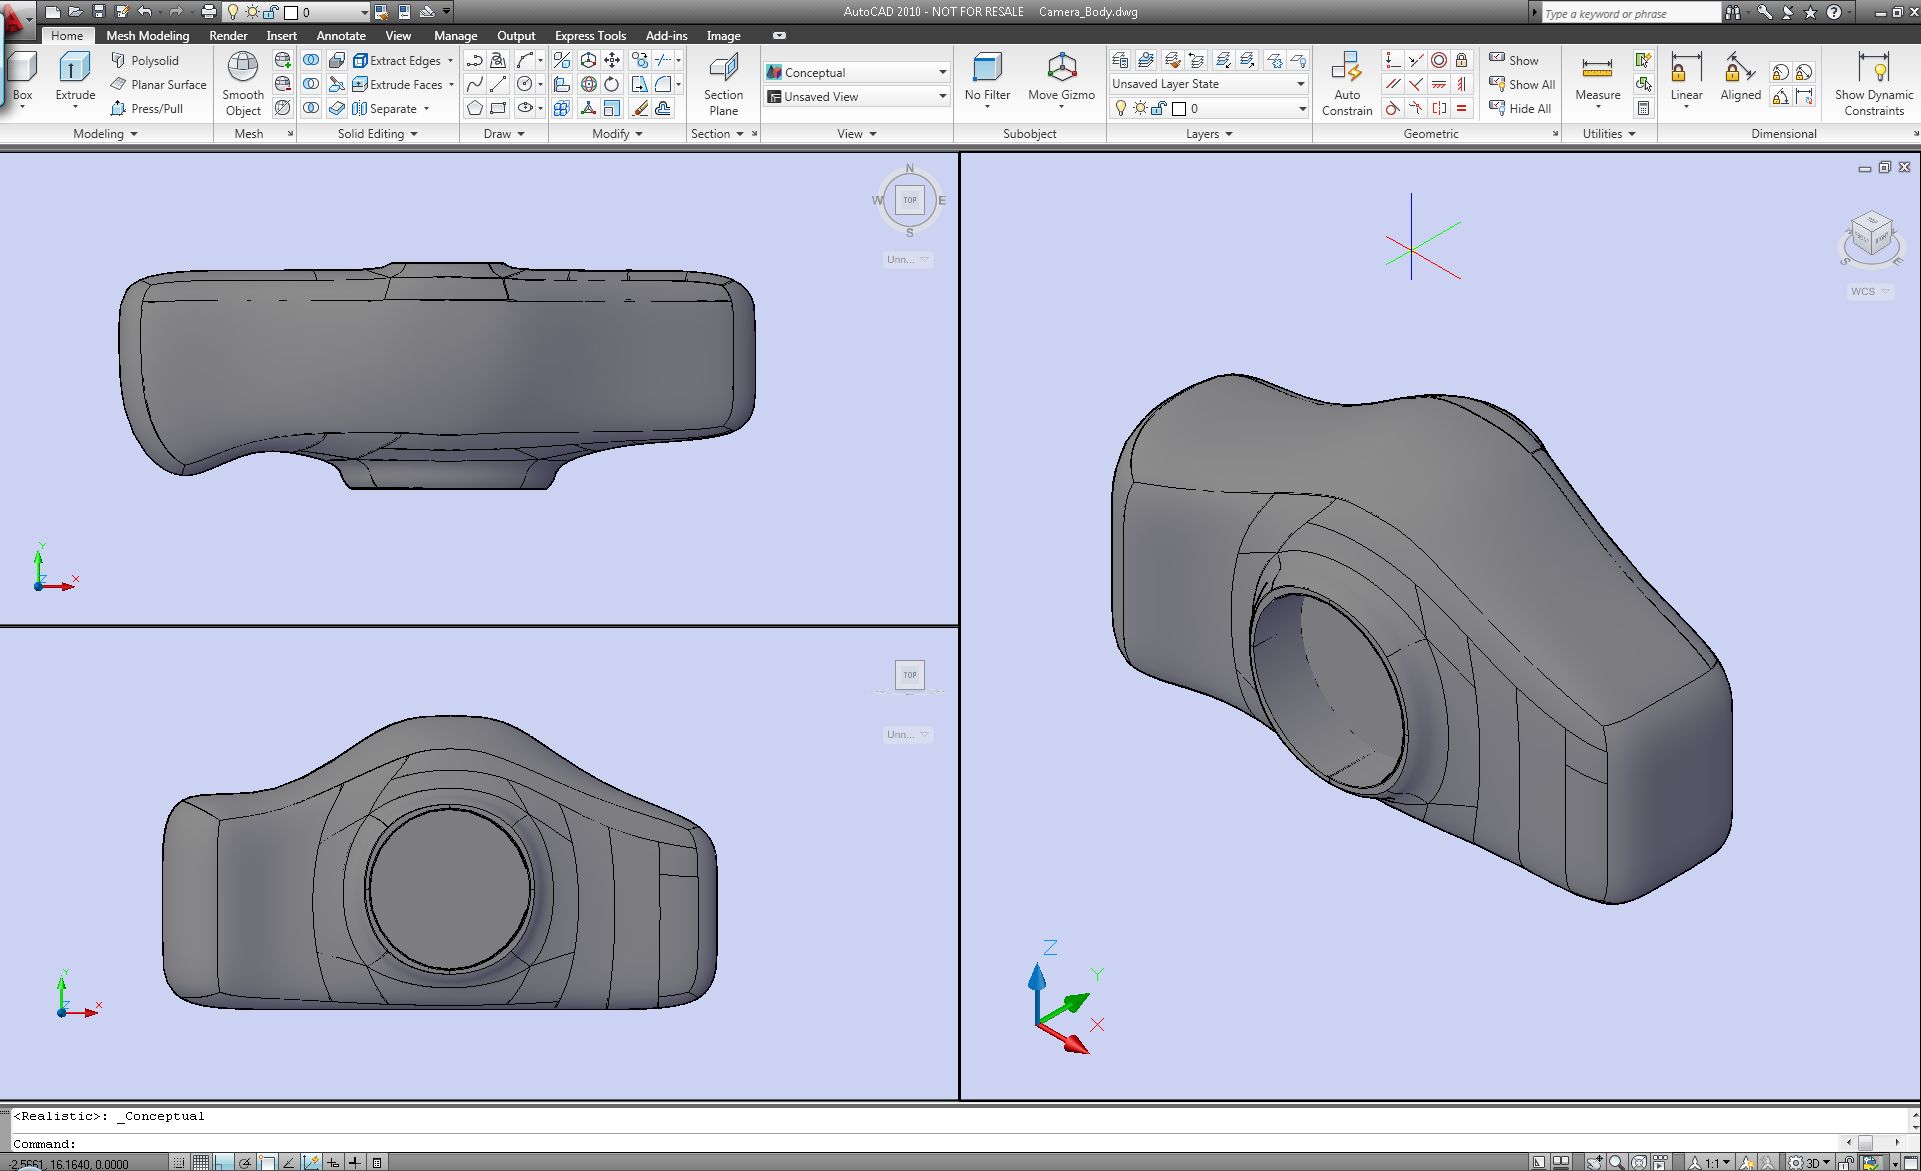Switch to the Mesh Modeling tab
Screen dimensions: 1921x1171
[147, 36]
